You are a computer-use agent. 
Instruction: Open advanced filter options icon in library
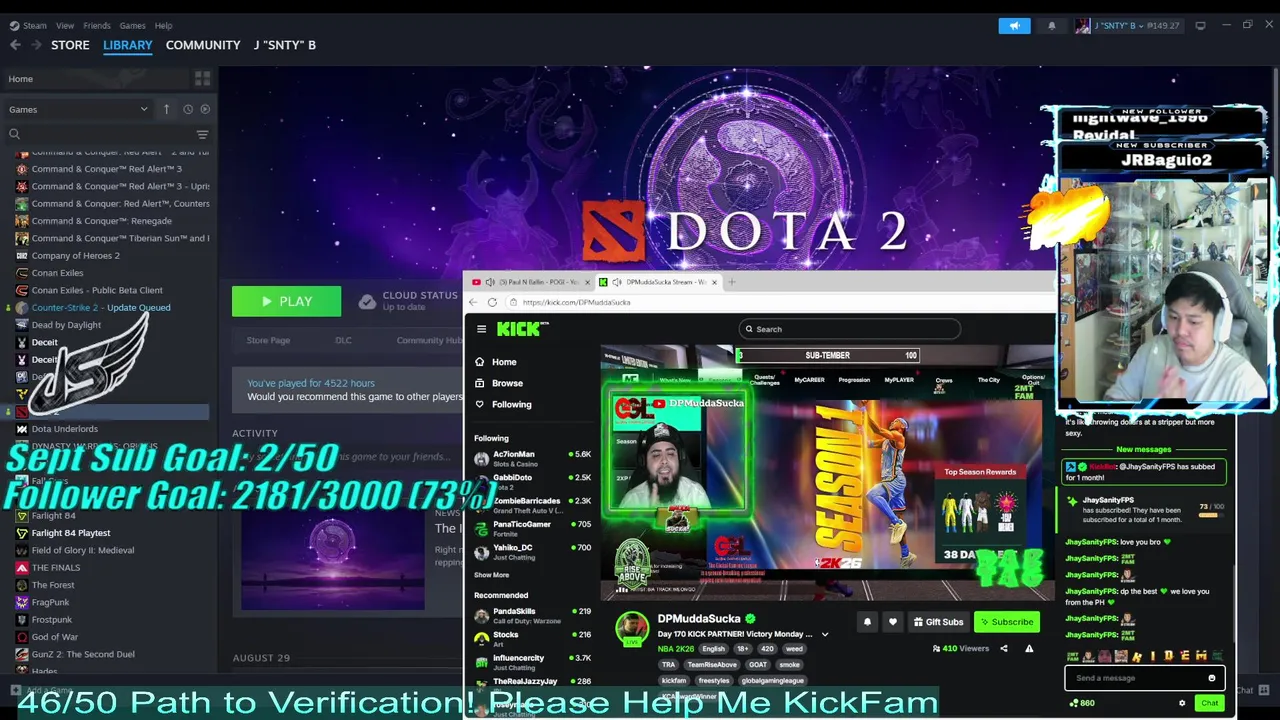202,134
